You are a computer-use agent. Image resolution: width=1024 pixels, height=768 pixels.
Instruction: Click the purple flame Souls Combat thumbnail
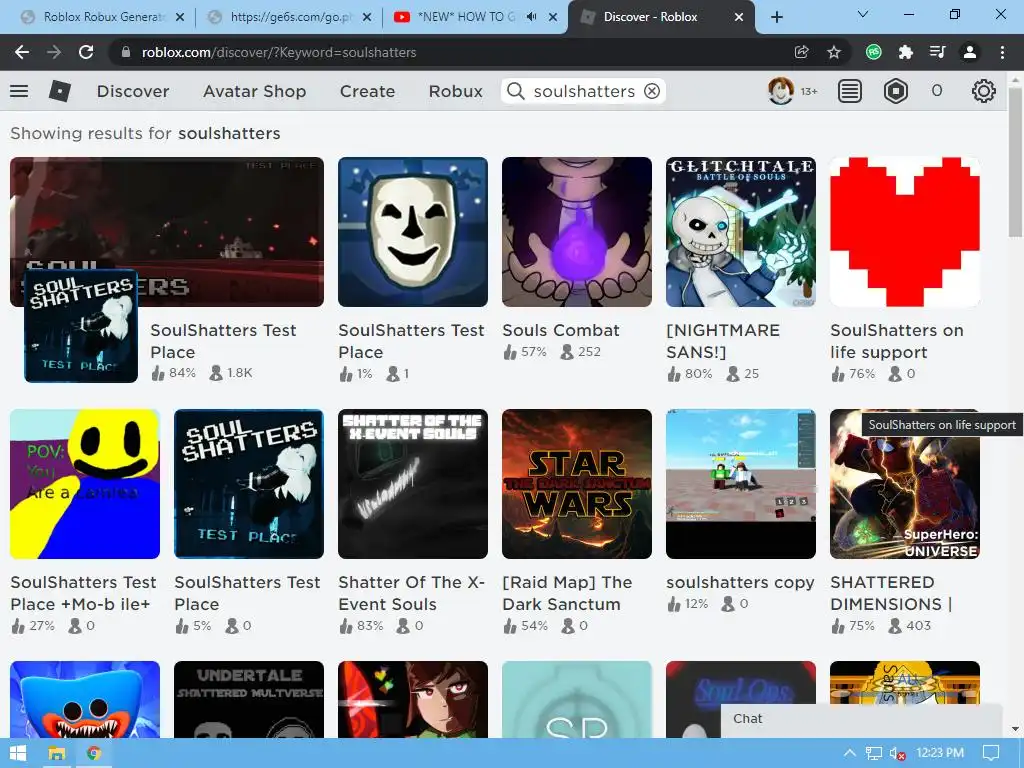pyautogui.click(x=577, y=232)
